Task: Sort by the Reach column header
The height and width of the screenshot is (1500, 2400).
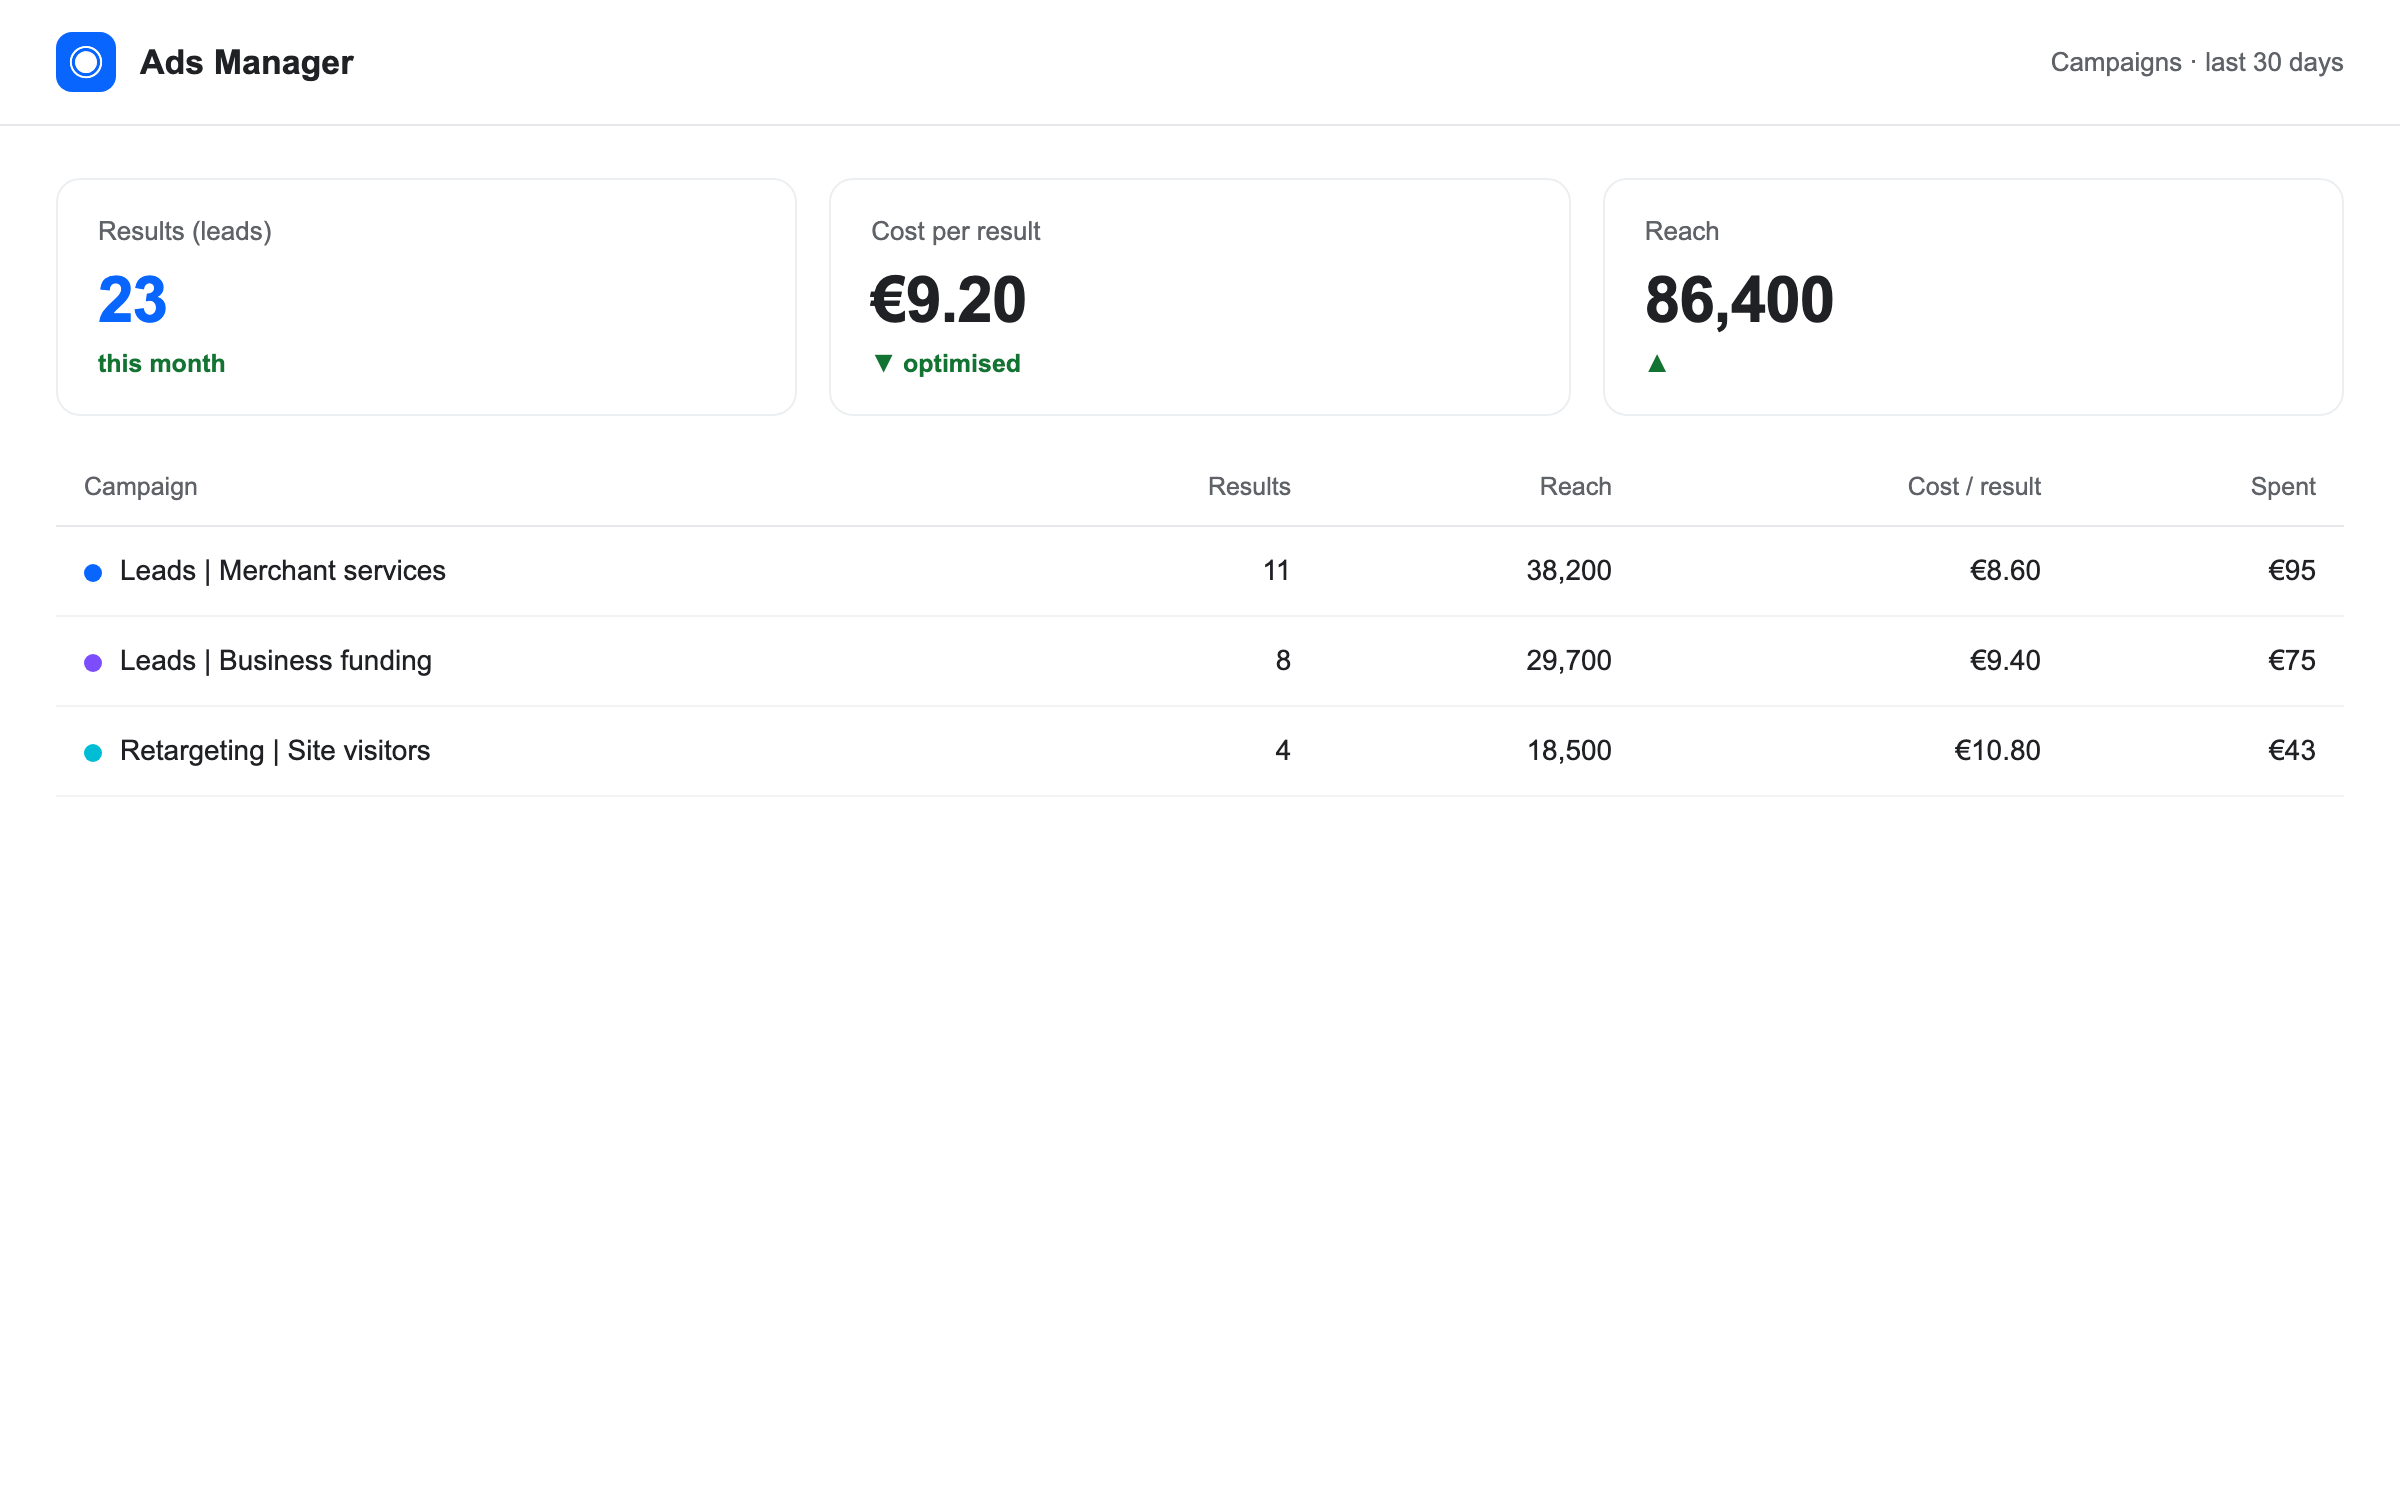Action: coord(1575,486)
